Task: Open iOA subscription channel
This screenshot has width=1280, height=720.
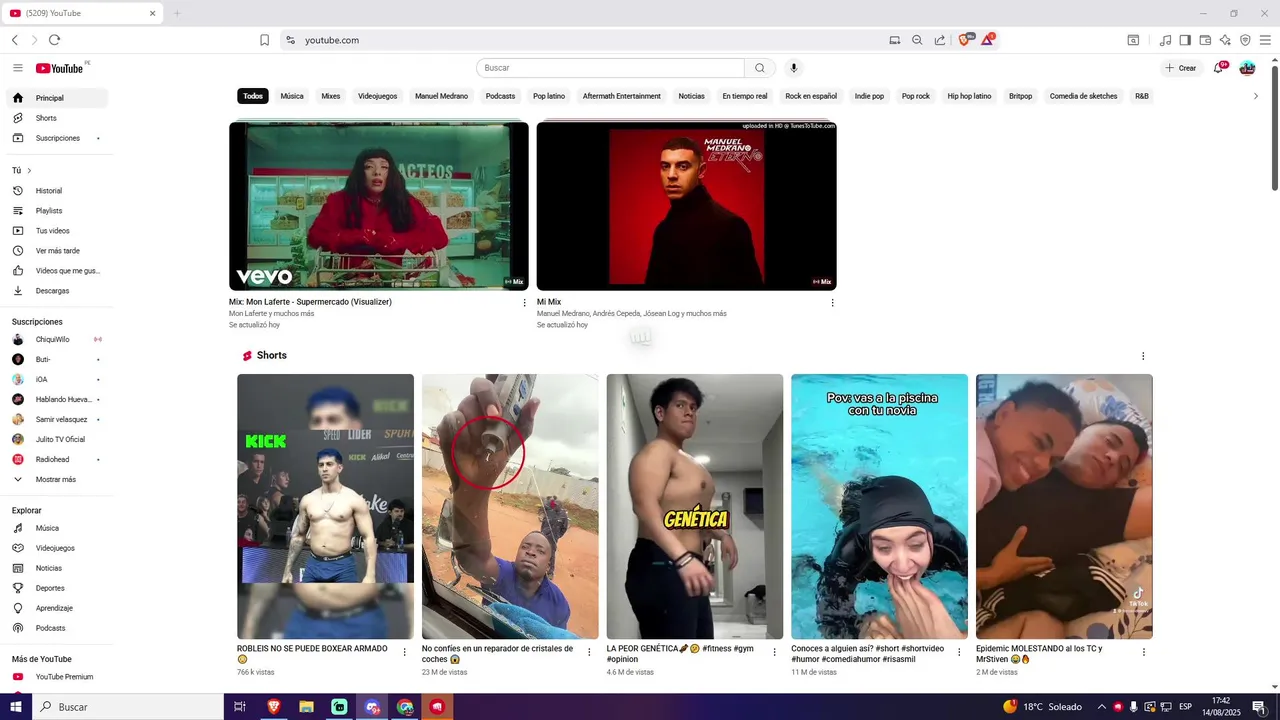Action: click(58, 379)
